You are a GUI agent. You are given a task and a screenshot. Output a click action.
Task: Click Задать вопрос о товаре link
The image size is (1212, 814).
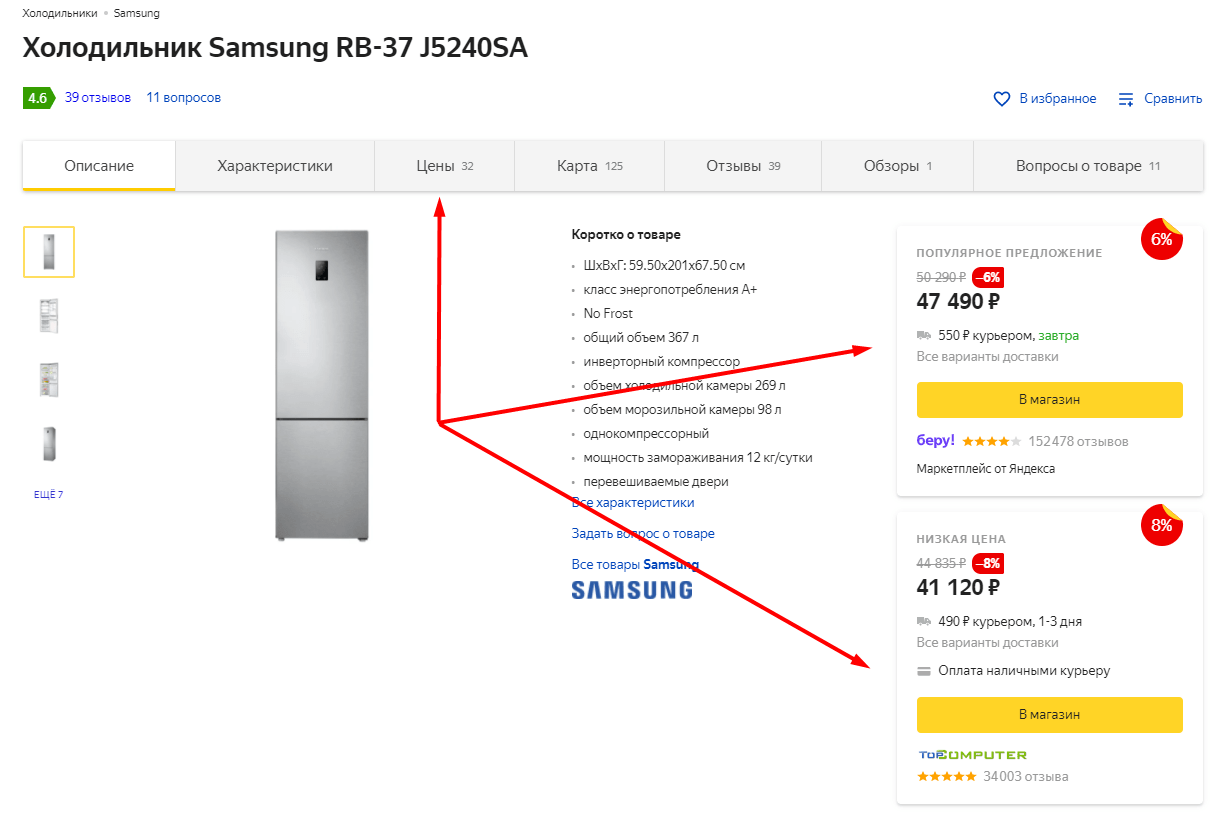(x=643, y=534)
